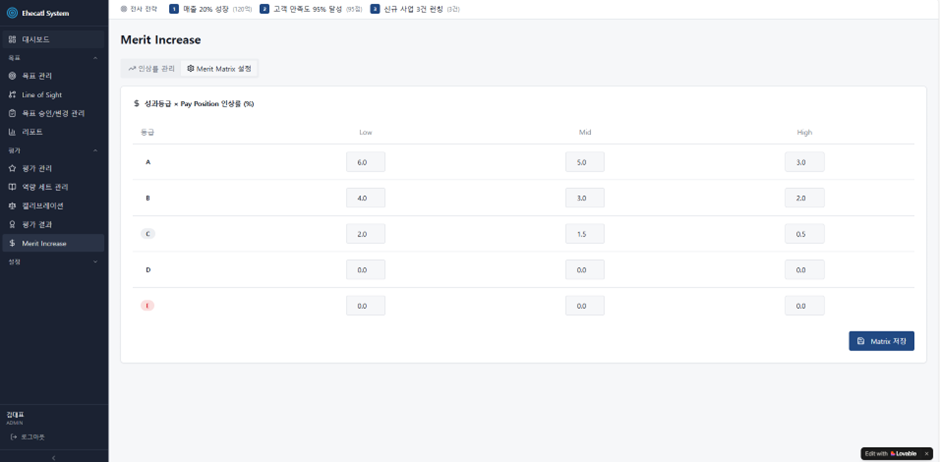Click grade A Mid input showing 5.0

click(585, 162)
